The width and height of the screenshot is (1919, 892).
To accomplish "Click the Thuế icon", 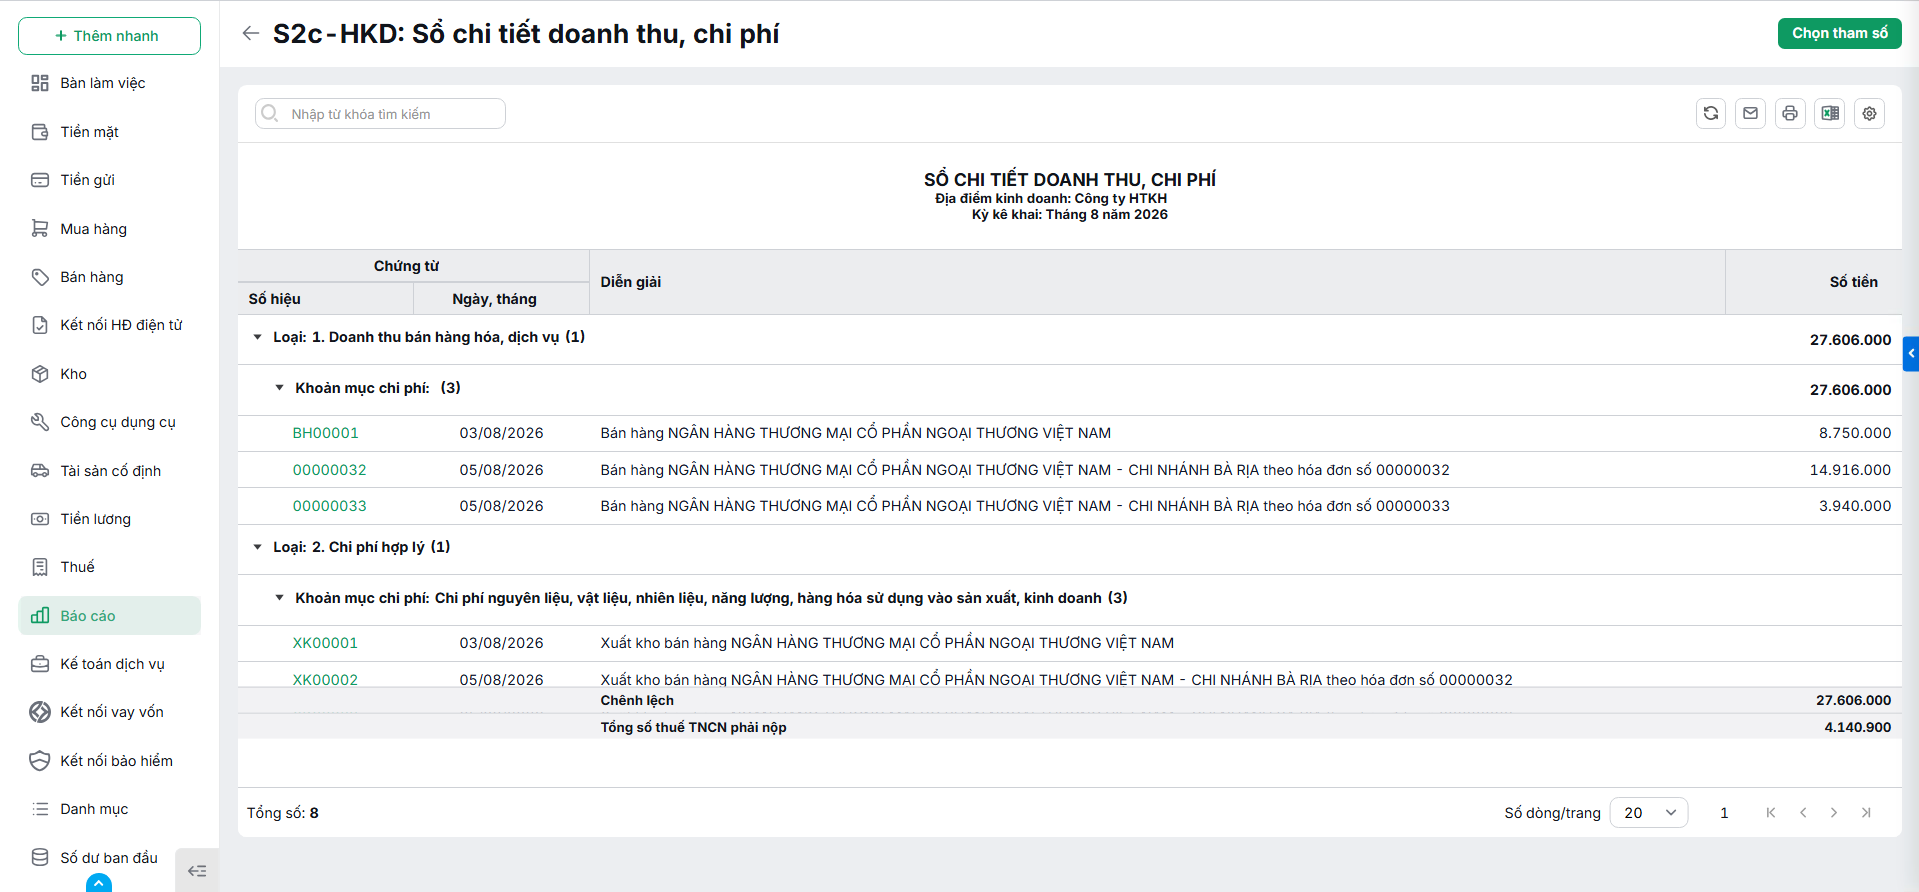I will tap(40, 567).
